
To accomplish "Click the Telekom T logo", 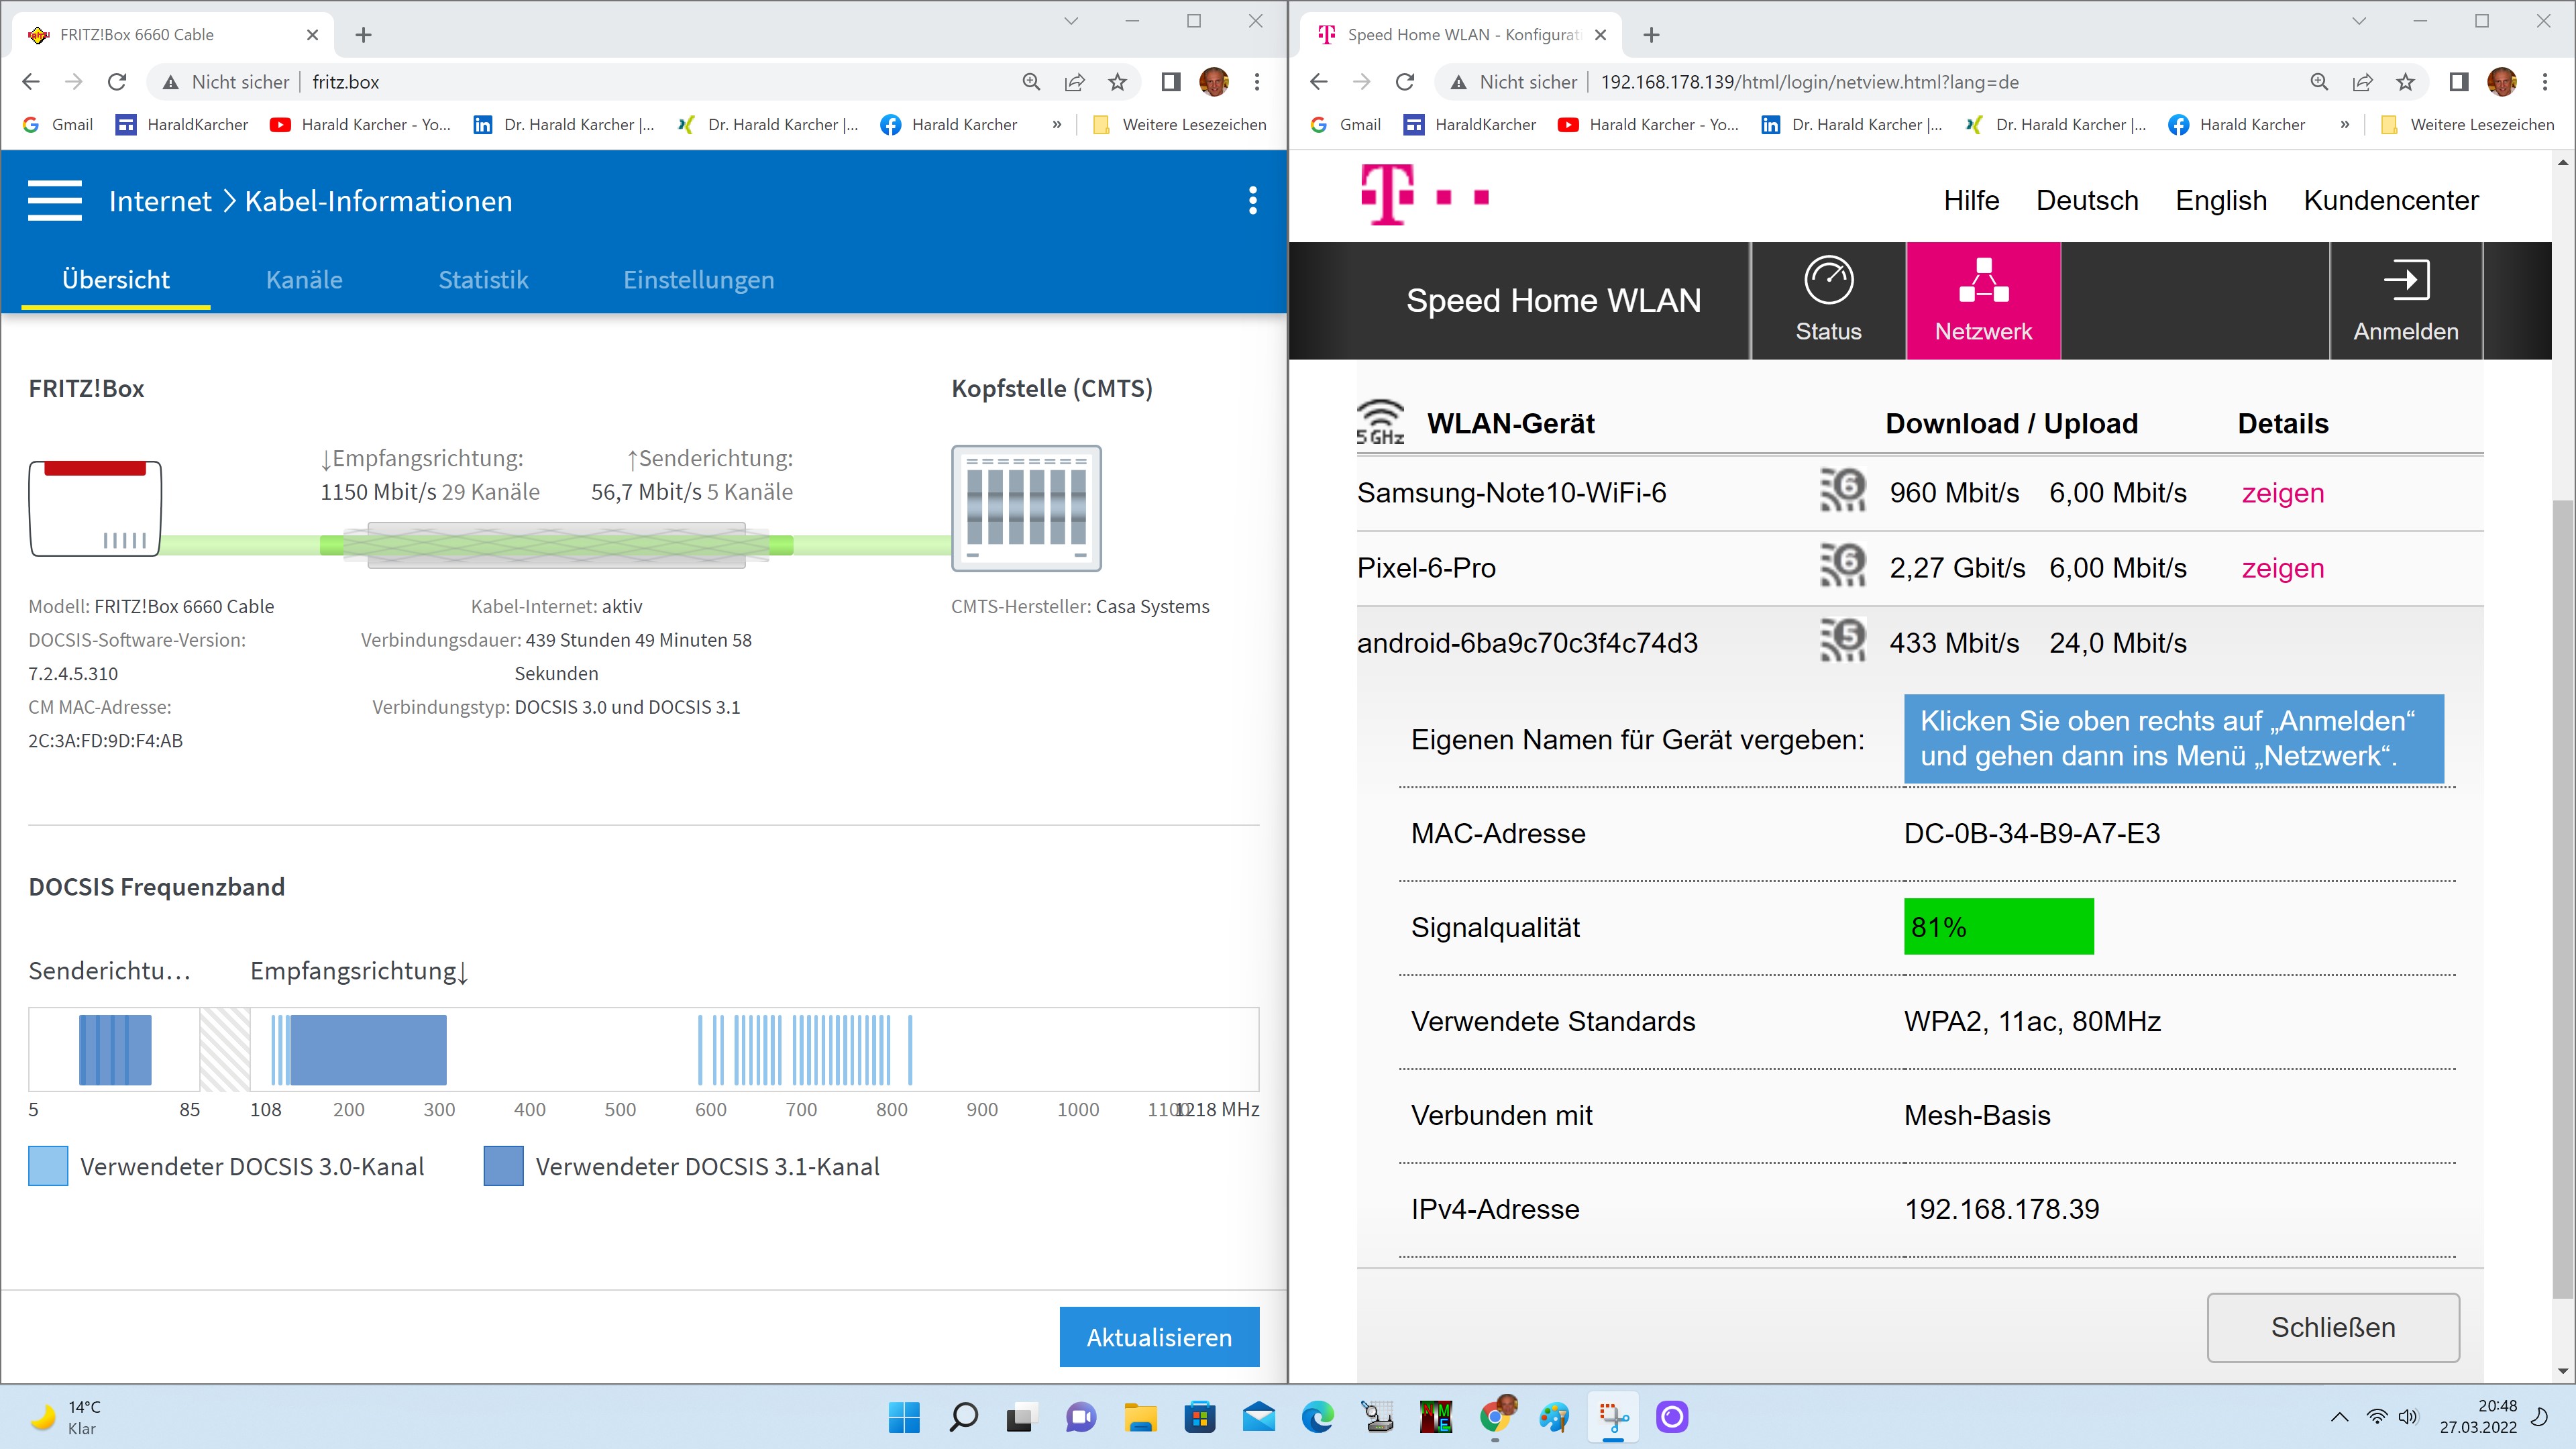I will tap(1387, 195).
